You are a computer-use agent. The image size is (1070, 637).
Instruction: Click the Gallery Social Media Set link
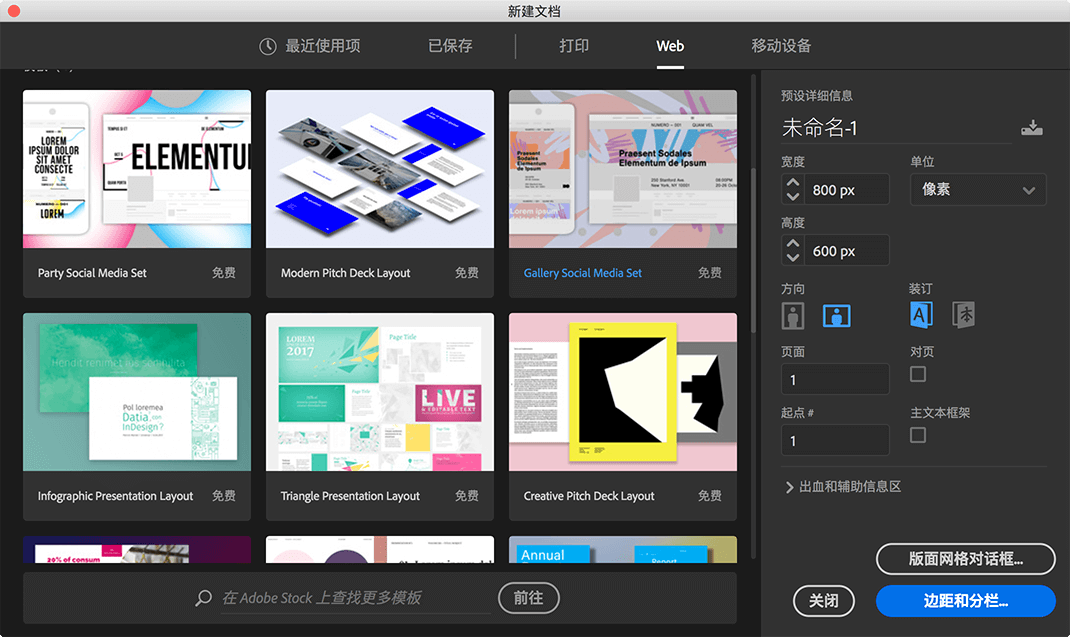583,273
